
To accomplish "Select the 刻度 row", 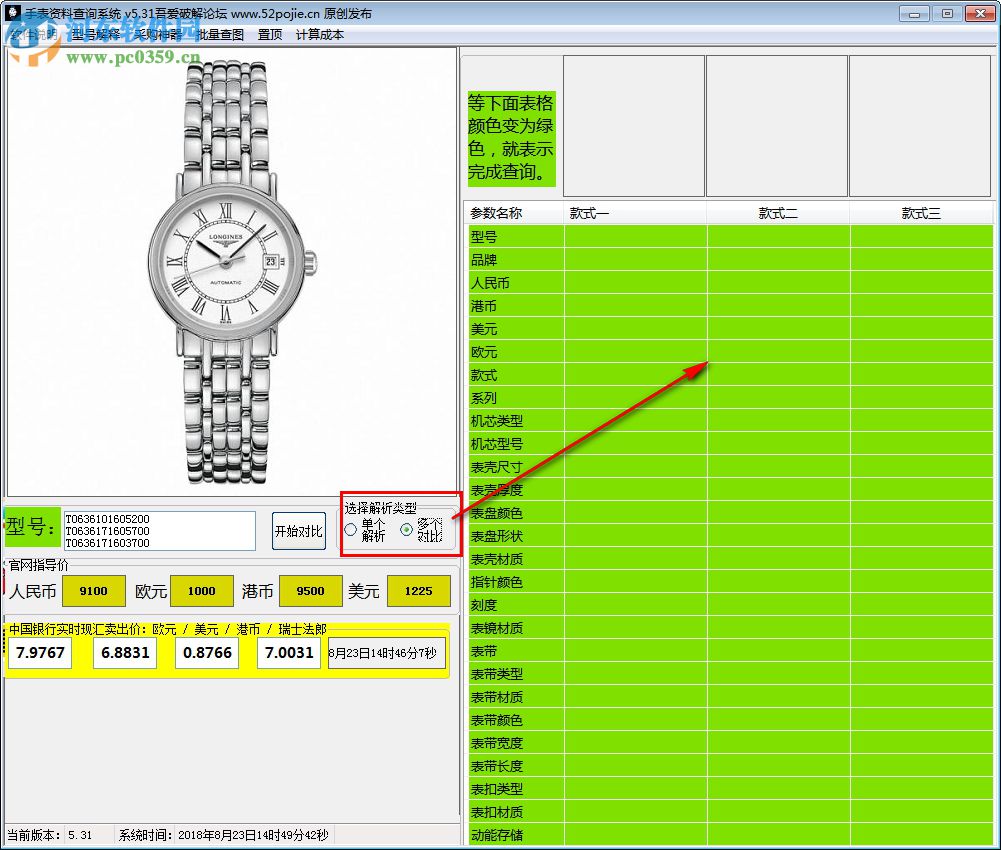I will coord(731,605).
